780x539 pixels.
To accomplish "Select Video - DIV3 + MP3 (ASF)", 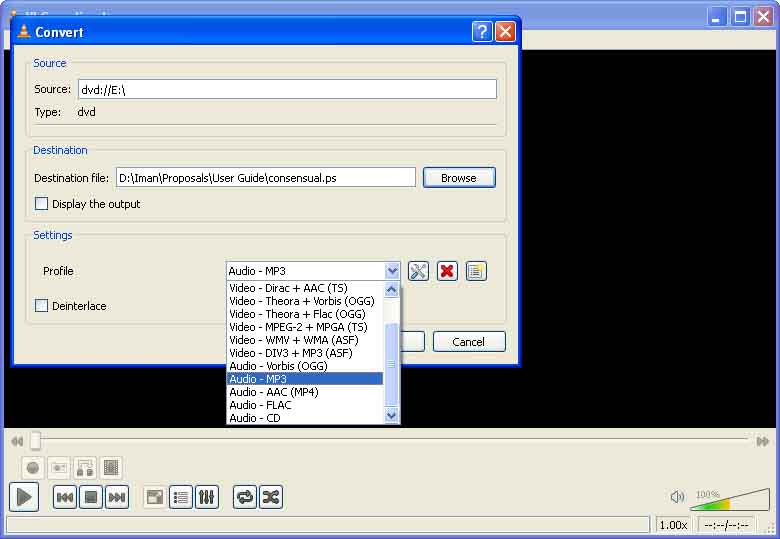I will [305, 353].
